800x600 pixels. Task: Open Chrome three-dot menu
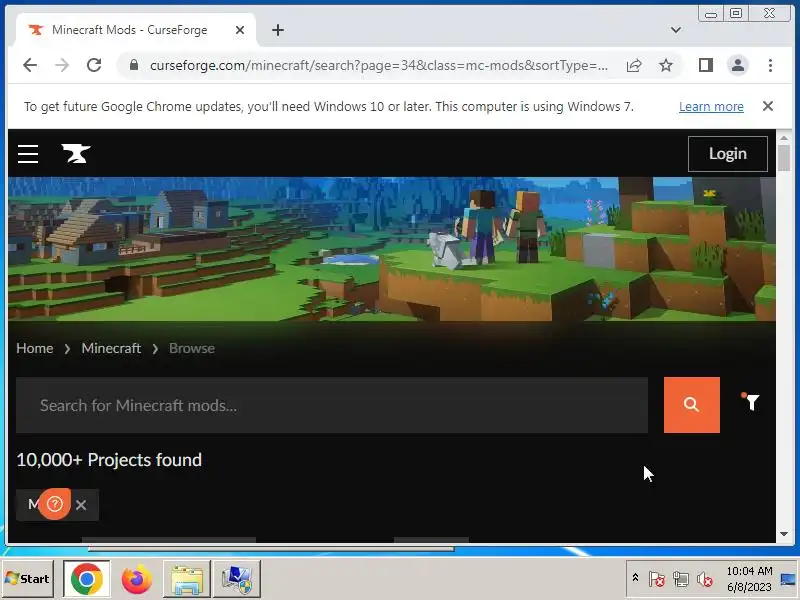[x=770, y=65]
